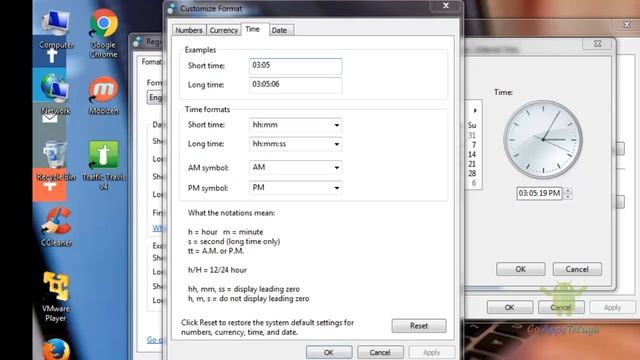Screen dimensions: 640x360
Task: Launch the Traffic Travis v4 icon
Action: click(x=104, y=164)
